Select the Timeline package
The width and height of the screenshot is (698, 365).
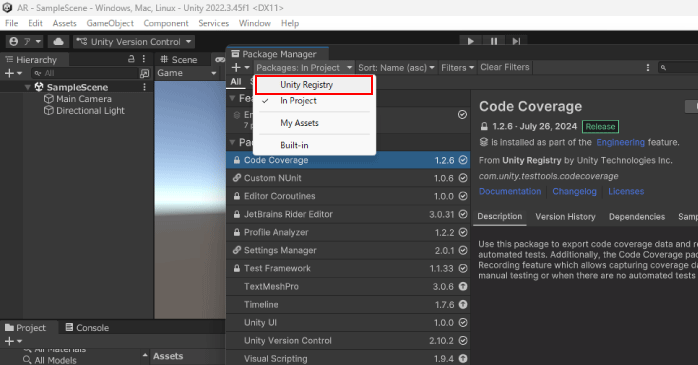348,305
